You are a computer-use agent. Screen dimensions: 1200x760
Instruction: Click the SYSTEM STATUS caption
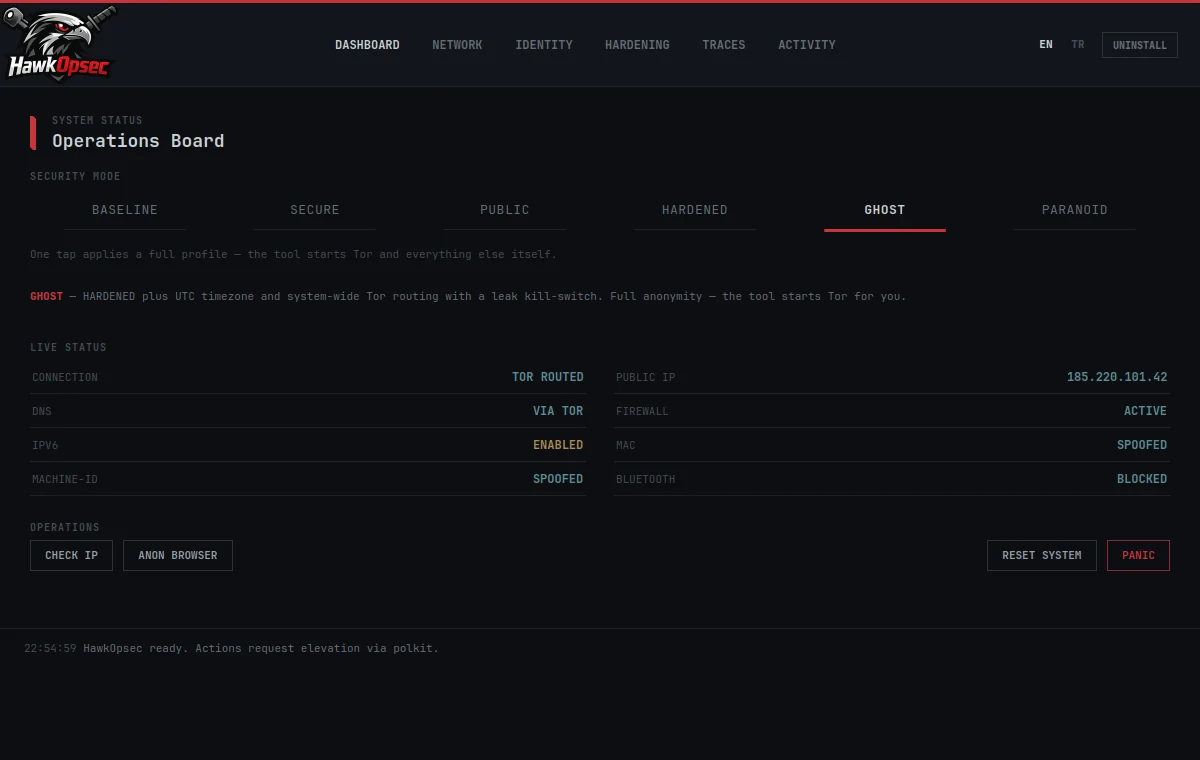pyautogui.click(x=97, y=120)
